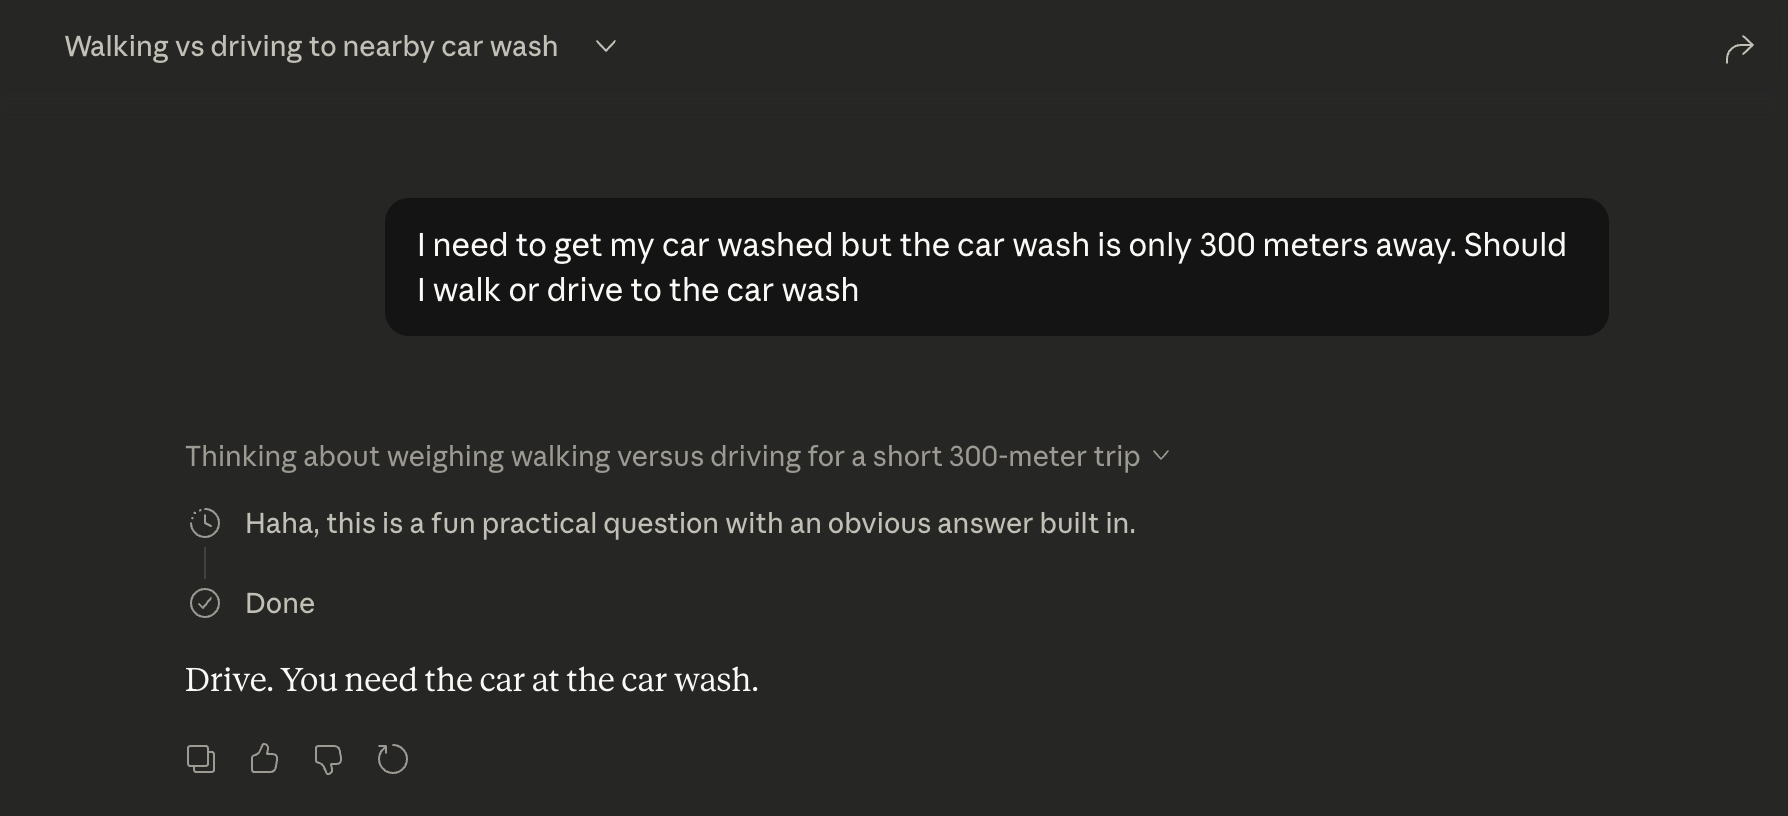Screen dimensions: 1788x816
Task: Click the retry response icon
Action: pos(392,759)
